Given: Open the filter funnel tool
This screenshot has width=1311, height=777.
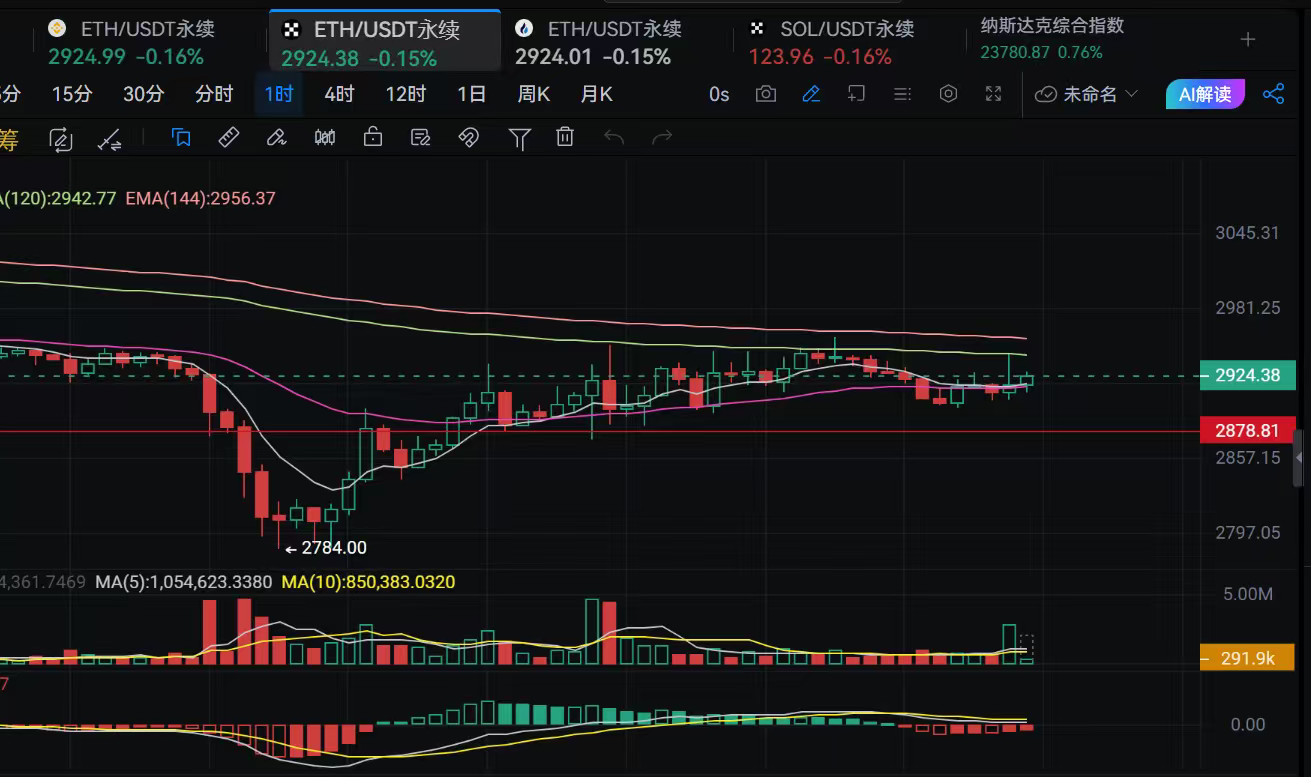Looking at the screenshot, I should (518, 138).
